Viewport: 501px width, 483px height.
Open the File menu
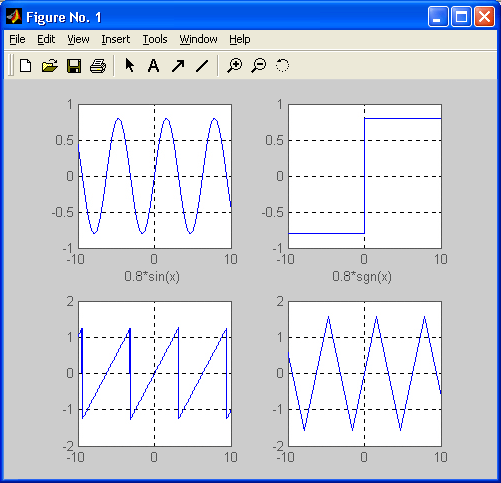coord(17,39)
